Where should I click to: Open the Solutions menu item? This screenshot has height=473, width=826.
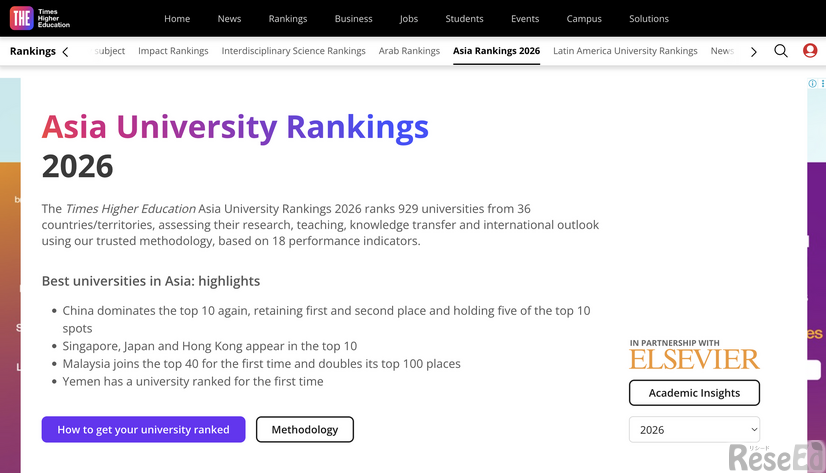coord(648,18)
